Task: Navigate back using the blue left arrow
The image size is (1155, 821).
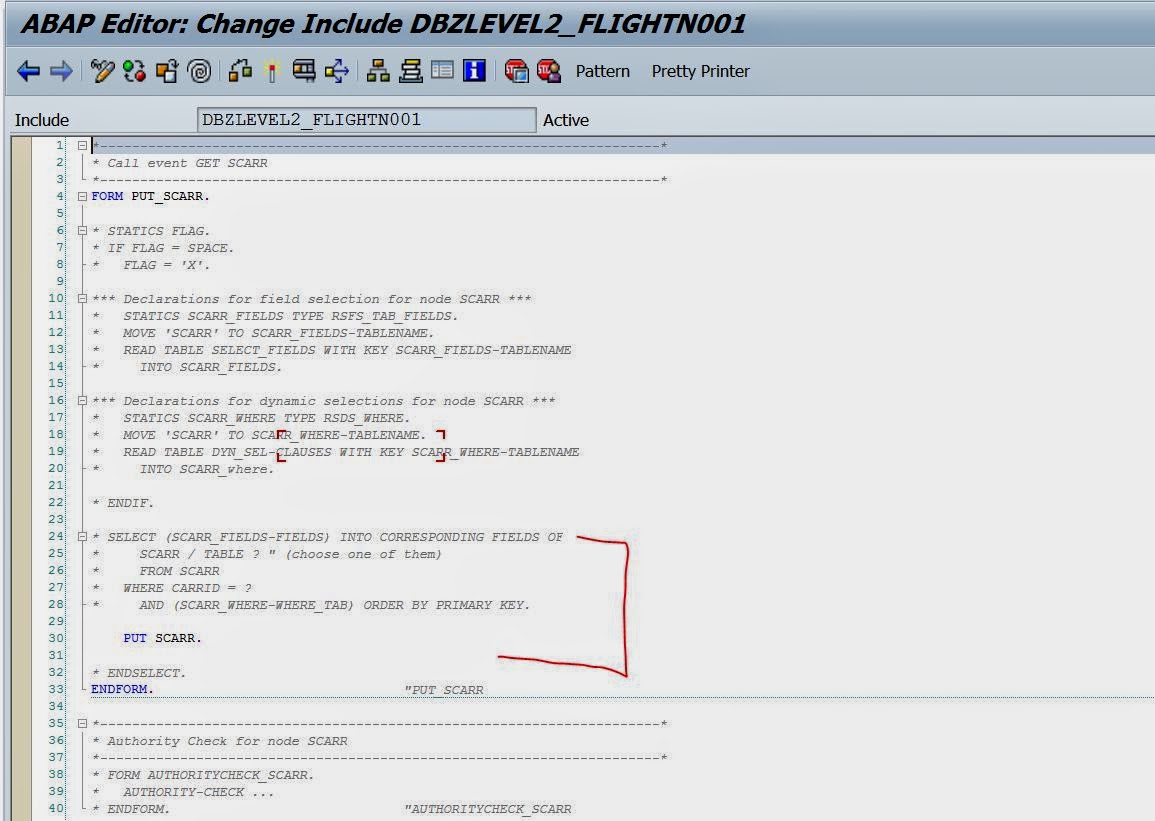Action: [28, 70]
